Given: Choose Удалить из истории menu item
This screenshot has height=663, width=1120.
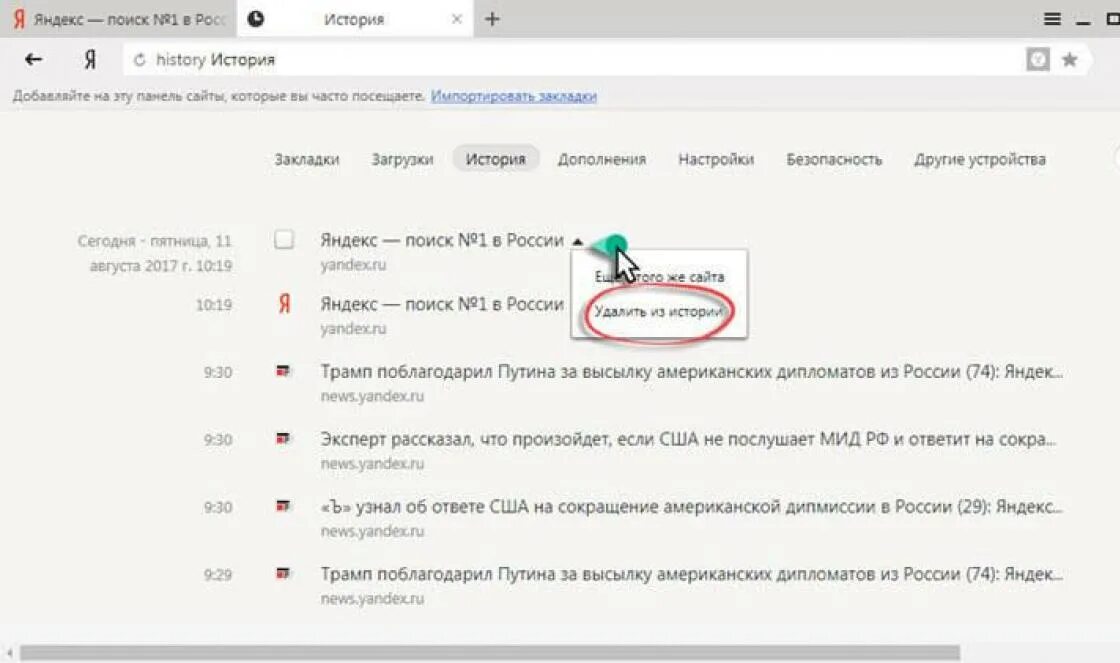Looking at the screenshot, I should [x=659, y=311].
